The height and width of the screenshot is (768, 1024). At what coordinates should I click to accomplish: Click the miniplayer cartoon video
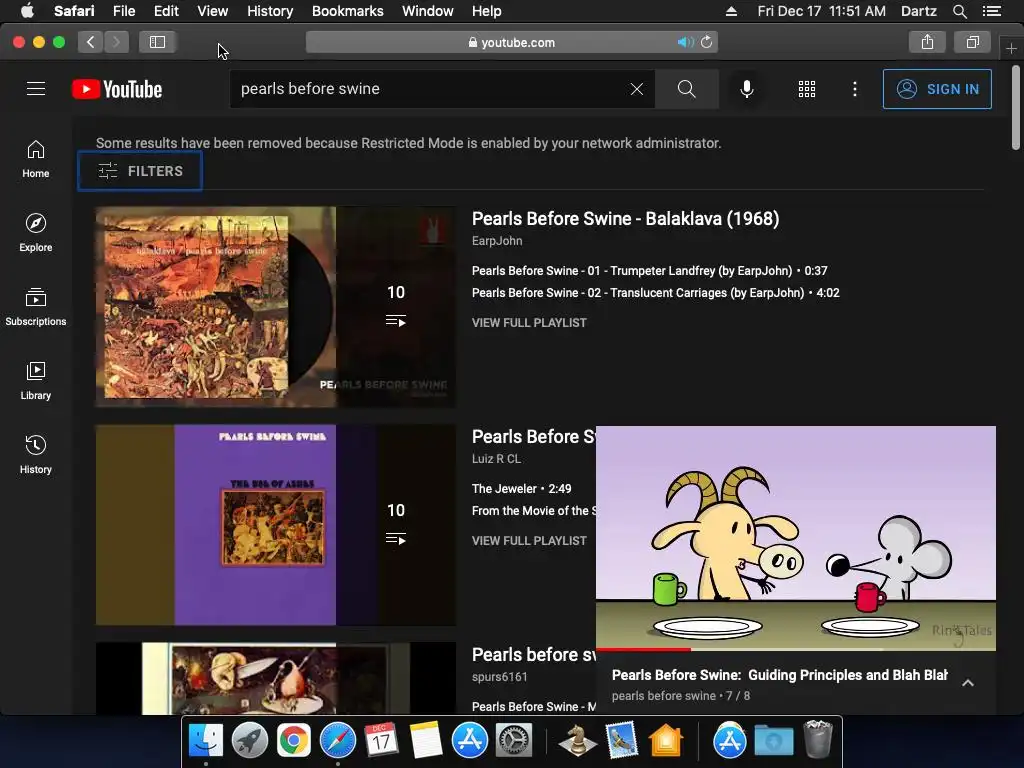pos(795,537)
